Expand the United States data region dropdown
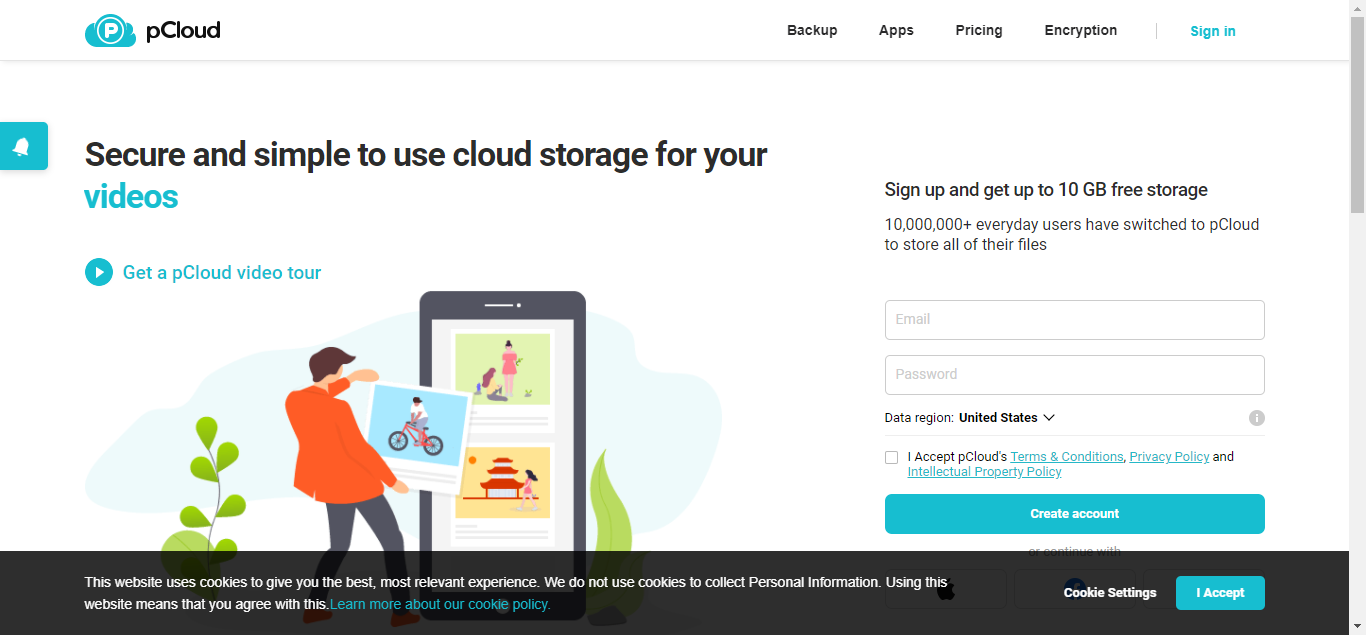This screenshot has width=1366, height=635. pyautogui.click(x=1007, y=418)
